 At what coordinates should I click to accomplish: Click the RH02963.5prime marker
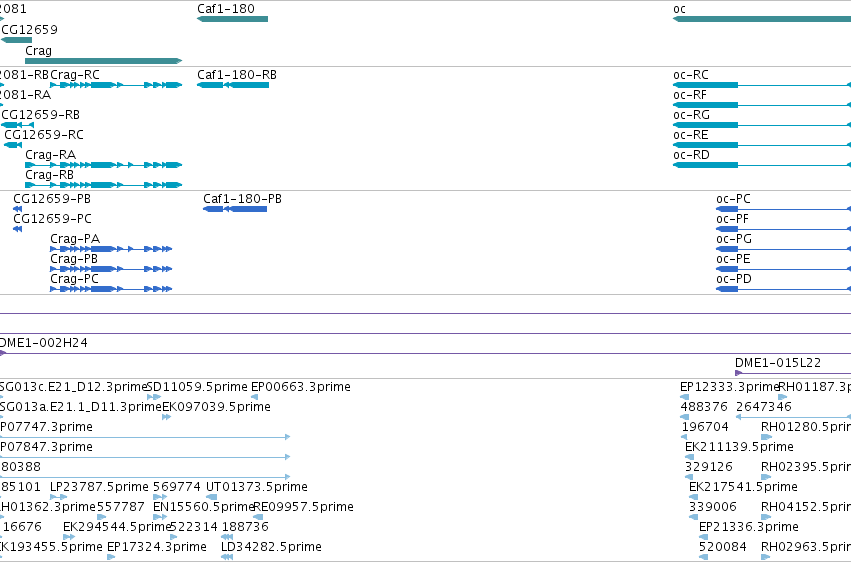(766, 557)
